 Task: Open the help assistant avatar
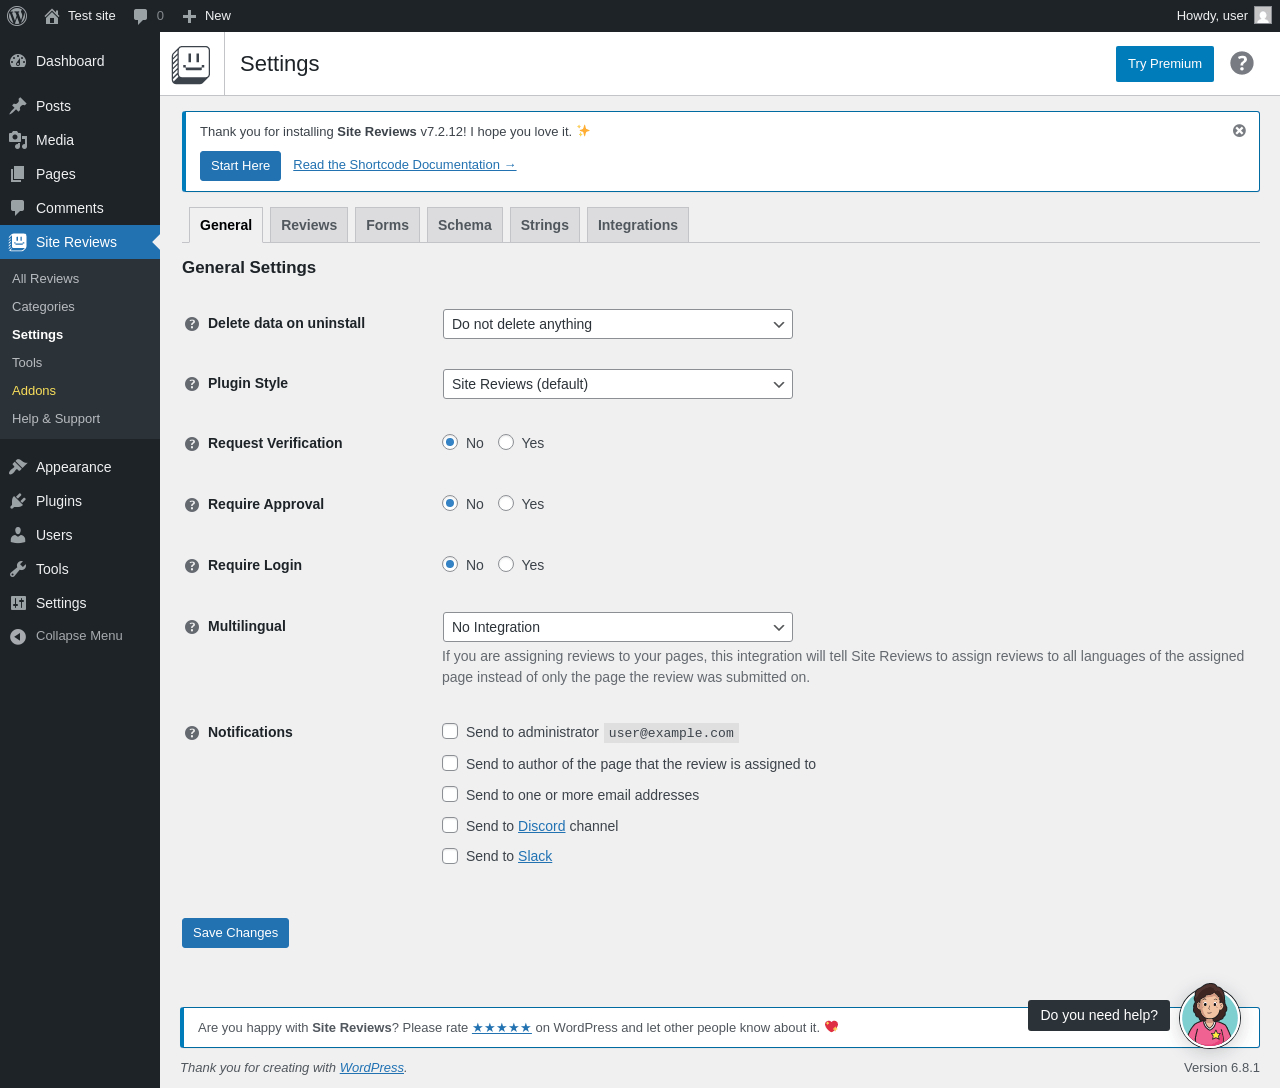1210,1016
